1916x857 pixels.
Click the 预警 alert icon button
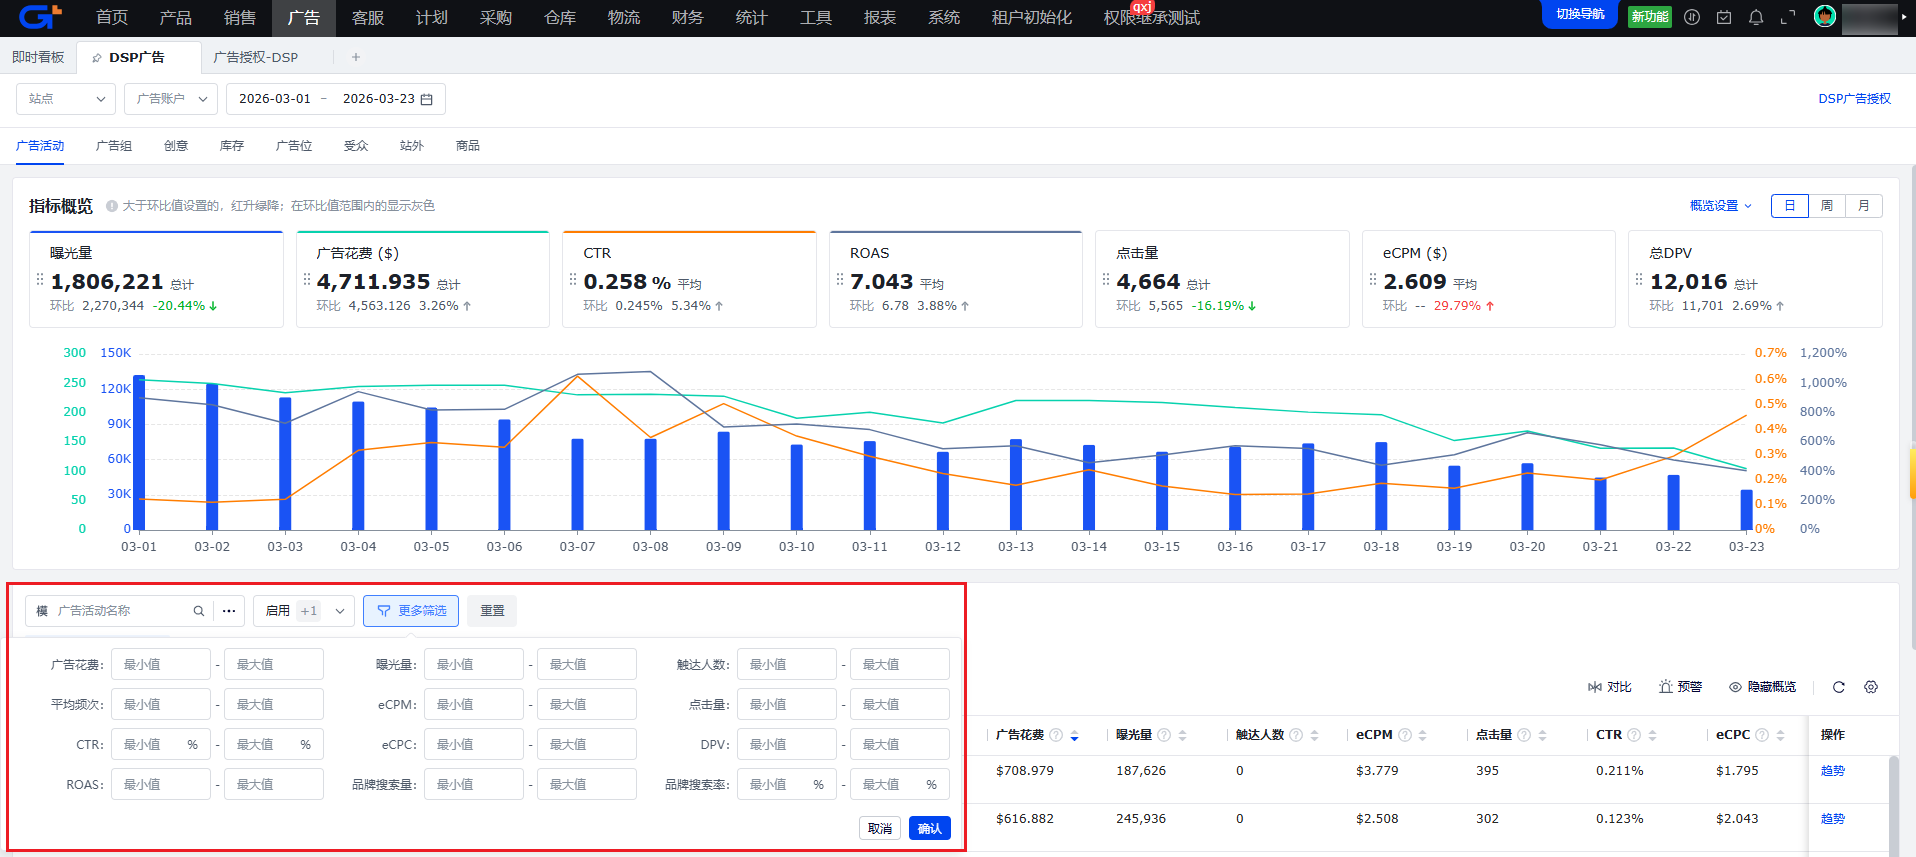[x=1680, y=687]
